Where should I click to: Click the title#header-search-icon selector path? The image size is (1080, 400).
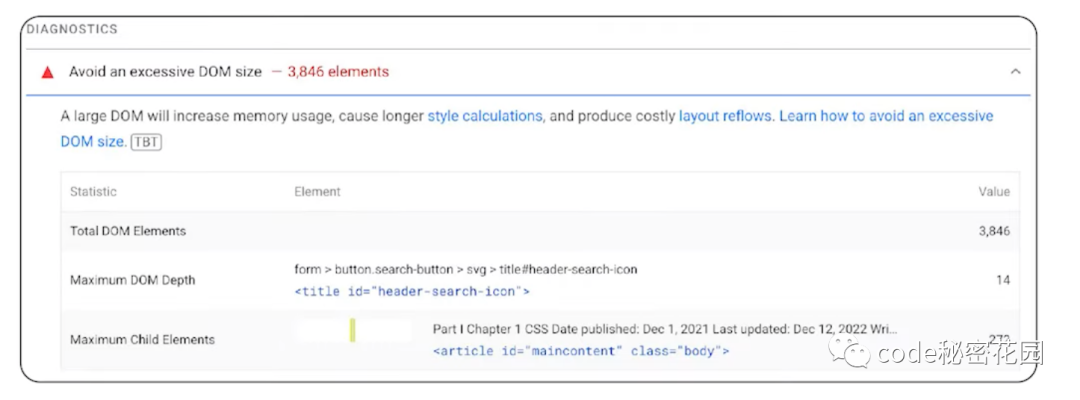[465, 269]
